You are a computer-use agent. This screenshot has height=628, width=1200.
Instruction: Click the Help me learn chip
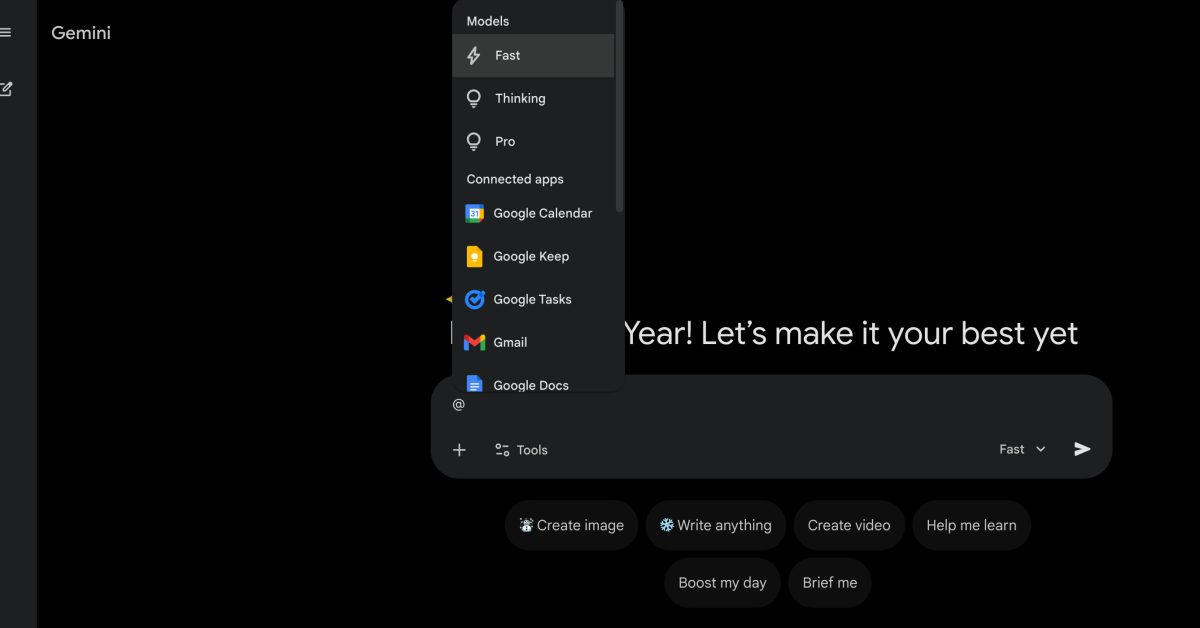[x=971, y=524]
